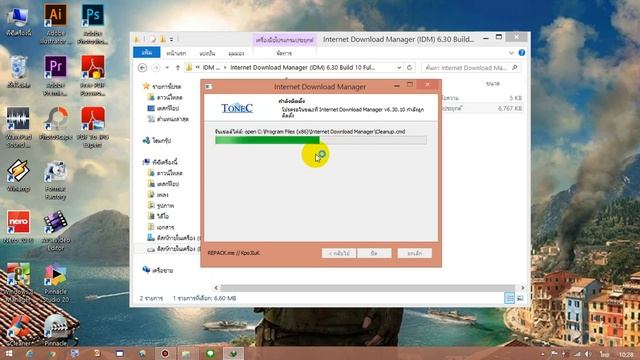Click horizontal scrollbar right arrow
Screen dimensions: 640x360
point(522,288)
